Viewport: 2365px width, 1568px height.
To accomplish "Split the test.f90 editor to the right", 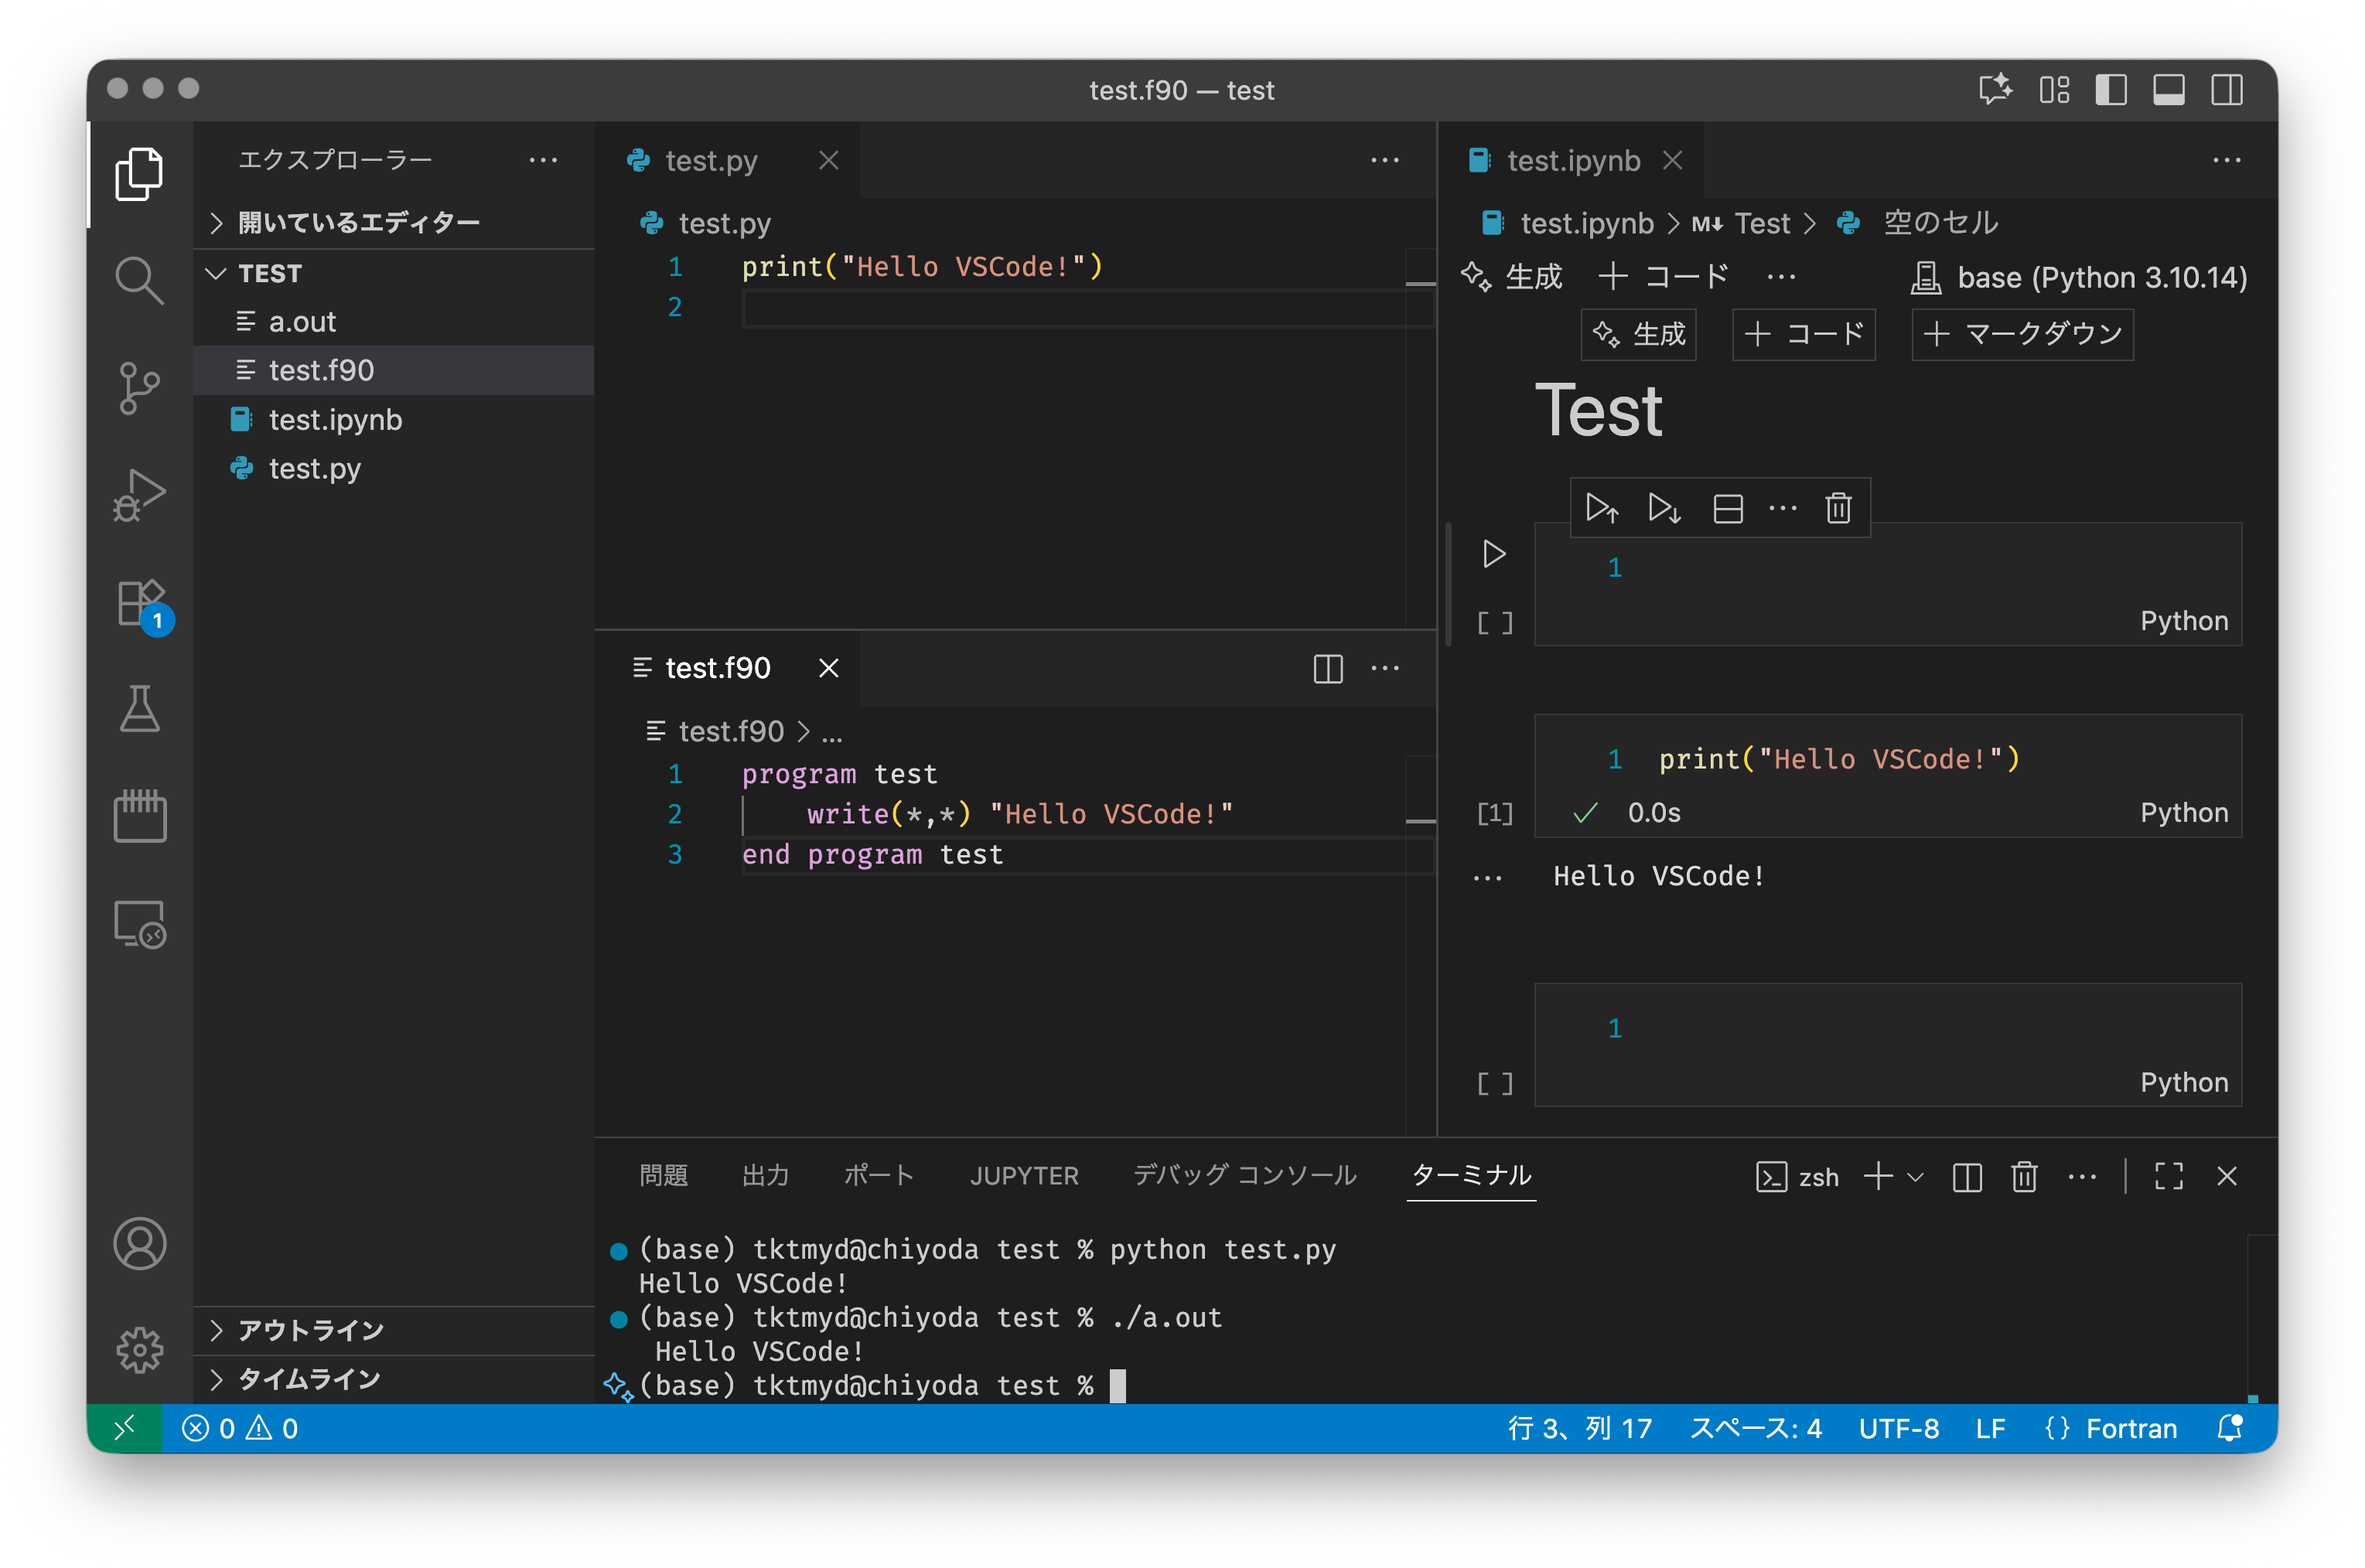I will click(1327, 668).
